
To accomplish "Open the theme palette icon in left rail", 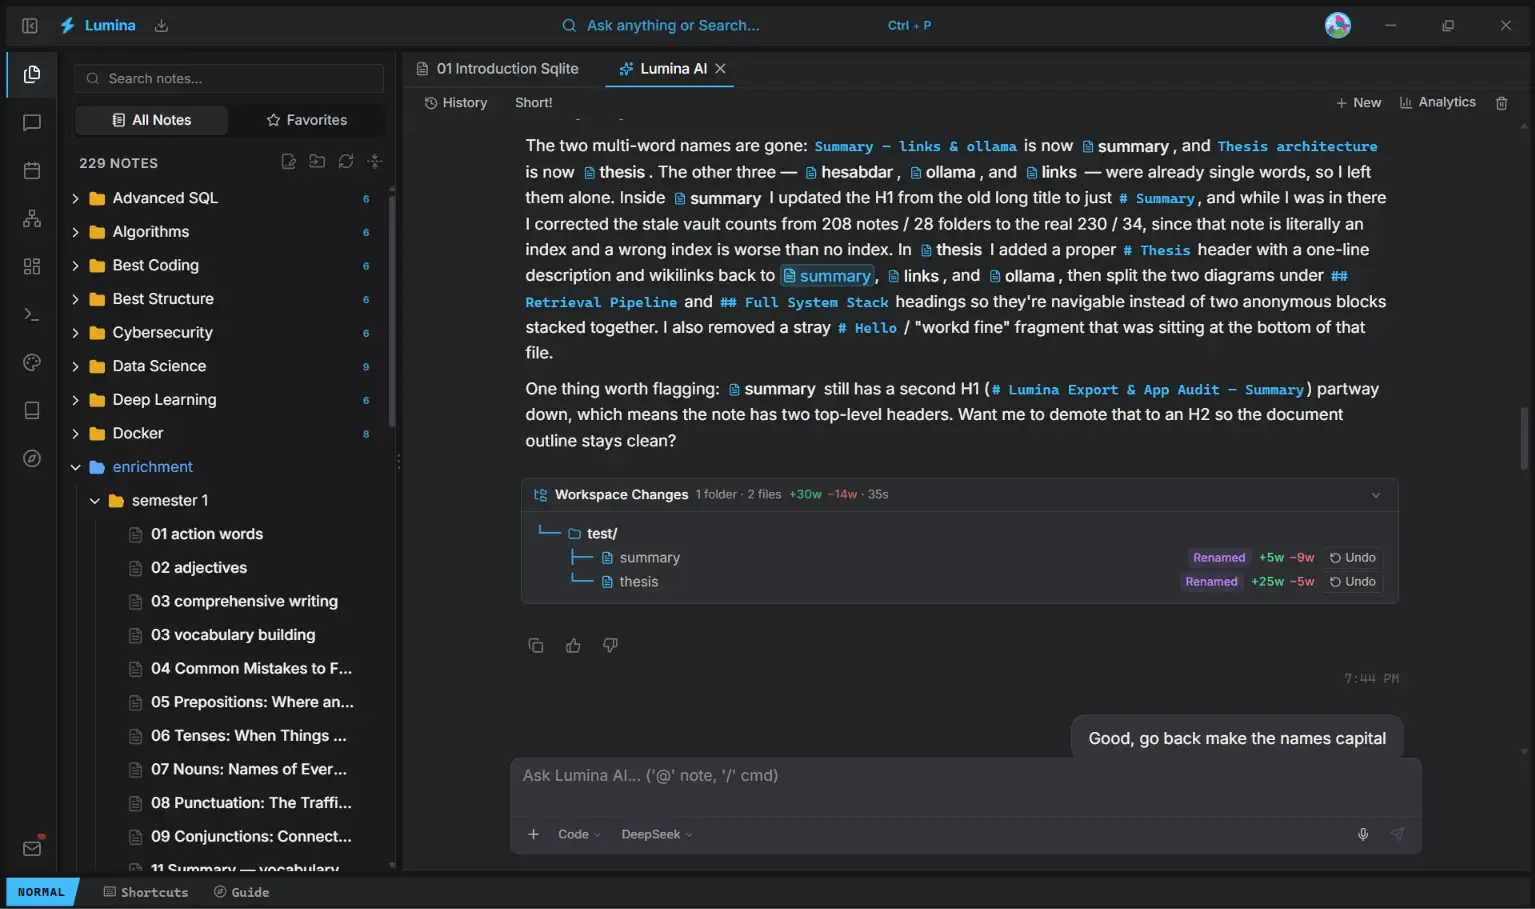I will 32,362.
